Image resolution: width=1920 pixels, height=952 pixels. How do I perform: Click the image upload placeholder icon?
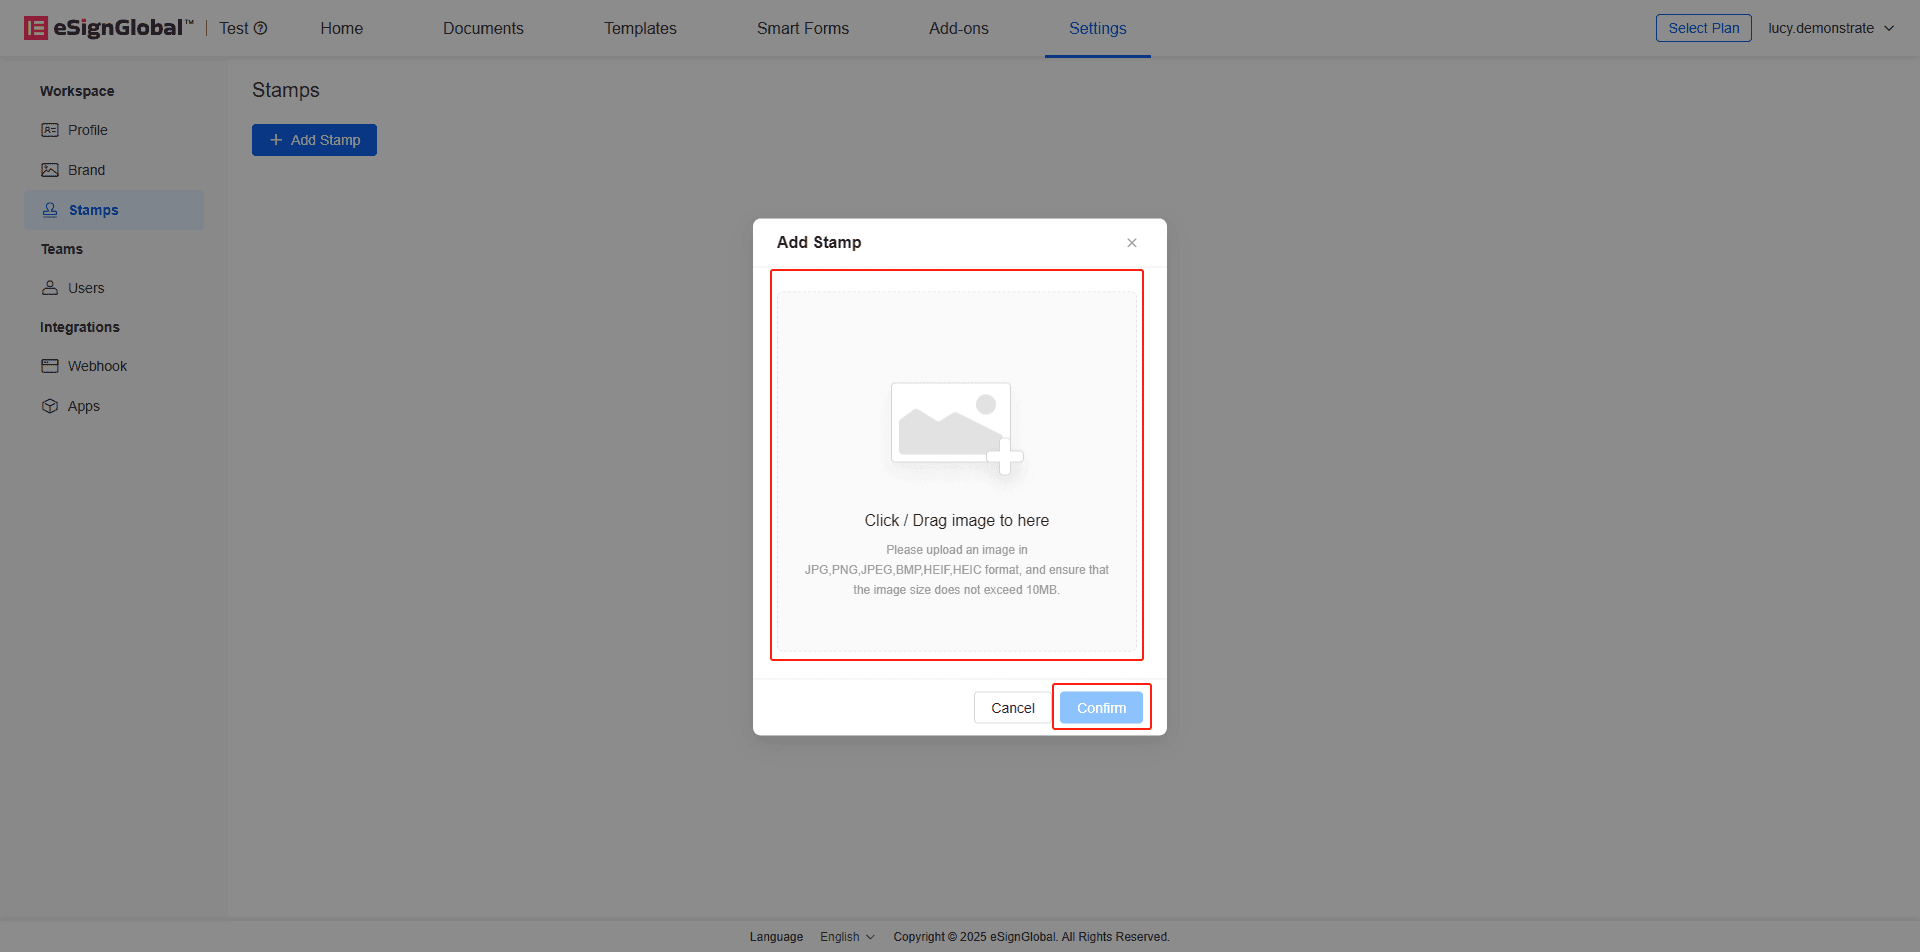(x=955, y=427)
